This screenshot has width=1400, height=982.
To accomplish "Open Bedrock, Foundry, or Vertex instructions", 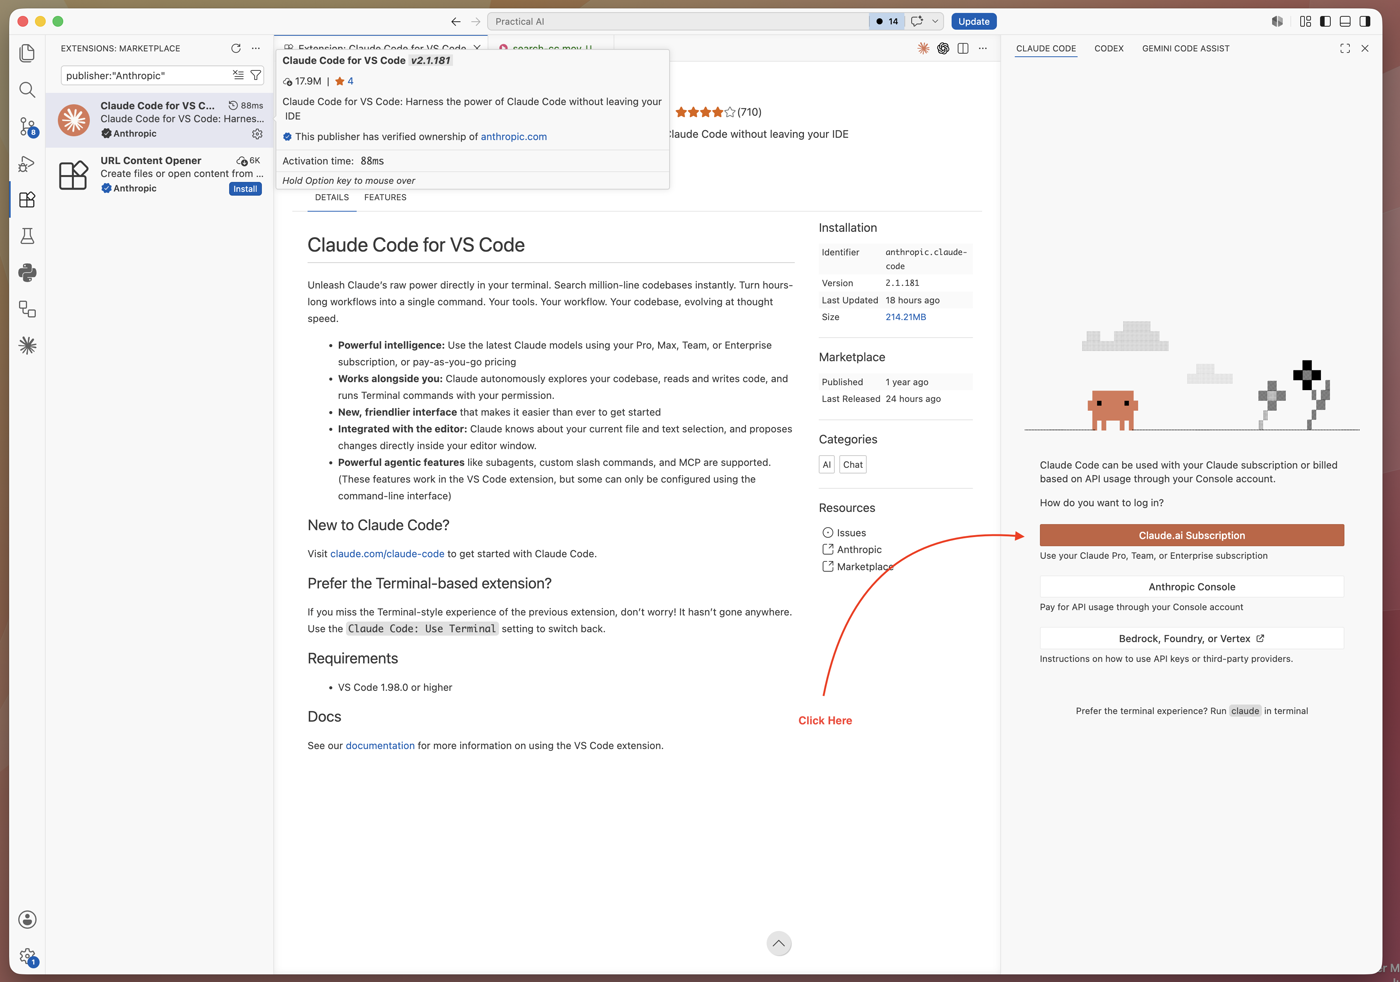I will pyautogui.click(x=1192, y=638).
